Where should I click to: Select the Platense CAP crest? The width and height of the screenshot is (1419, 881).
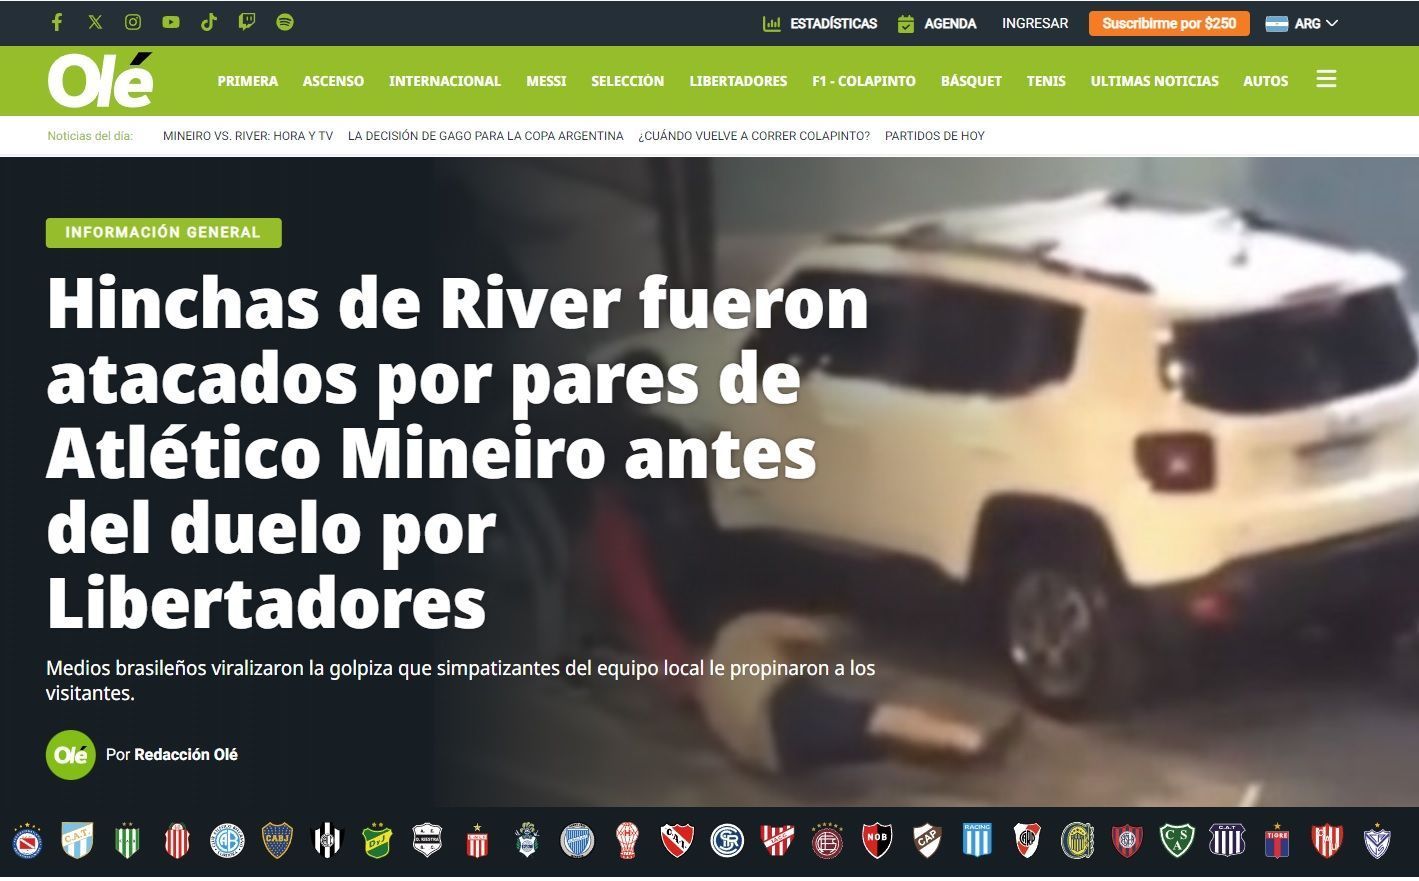click(x=927, y=841)
